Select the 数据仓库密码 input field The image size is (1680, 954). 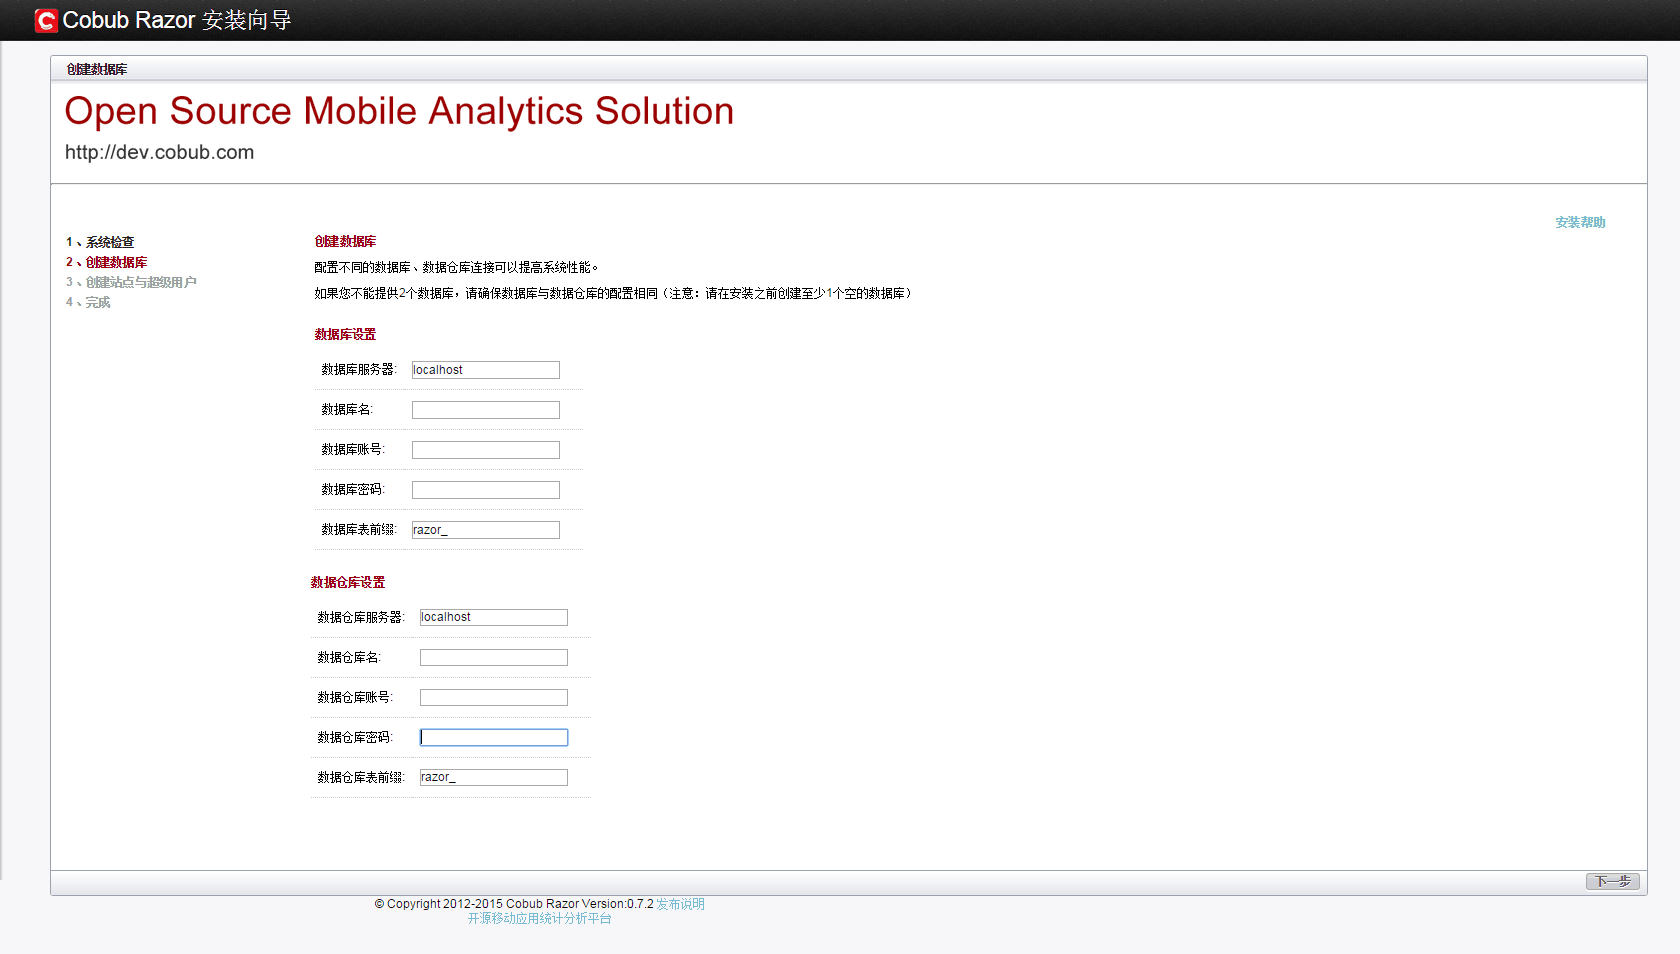pyautogui.click(x=494, y=737)
